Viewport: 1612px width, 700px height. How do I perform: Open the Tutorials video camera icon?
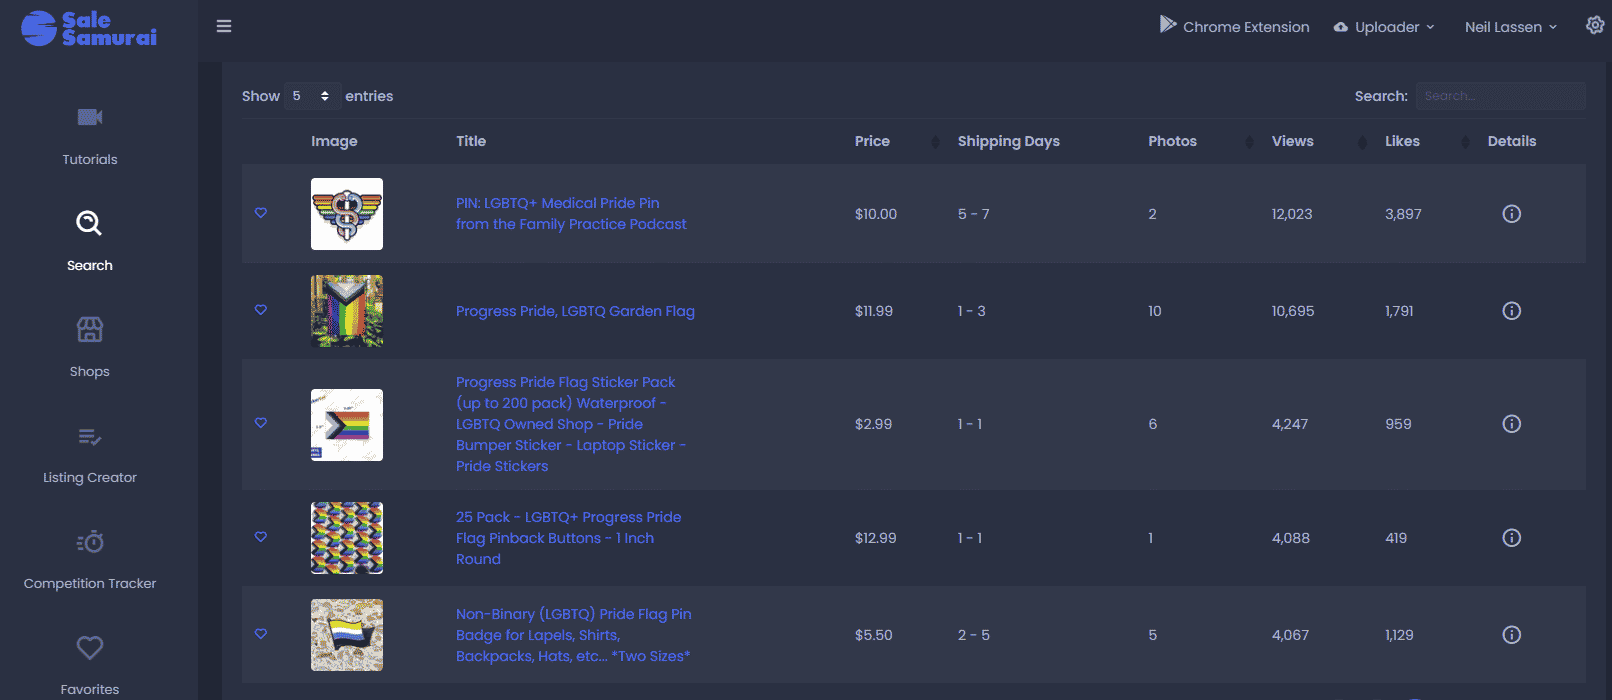click(x=90, y=117)
